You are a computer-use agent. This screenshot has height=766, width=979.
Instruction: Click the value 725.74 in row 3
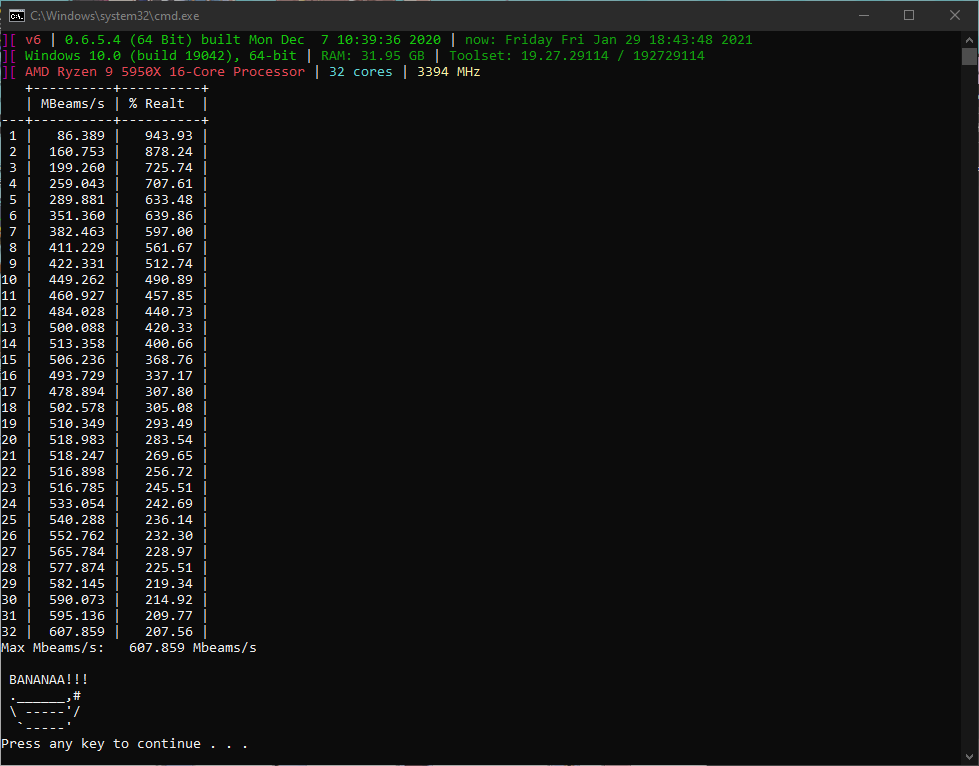click(x=169, y=168)
